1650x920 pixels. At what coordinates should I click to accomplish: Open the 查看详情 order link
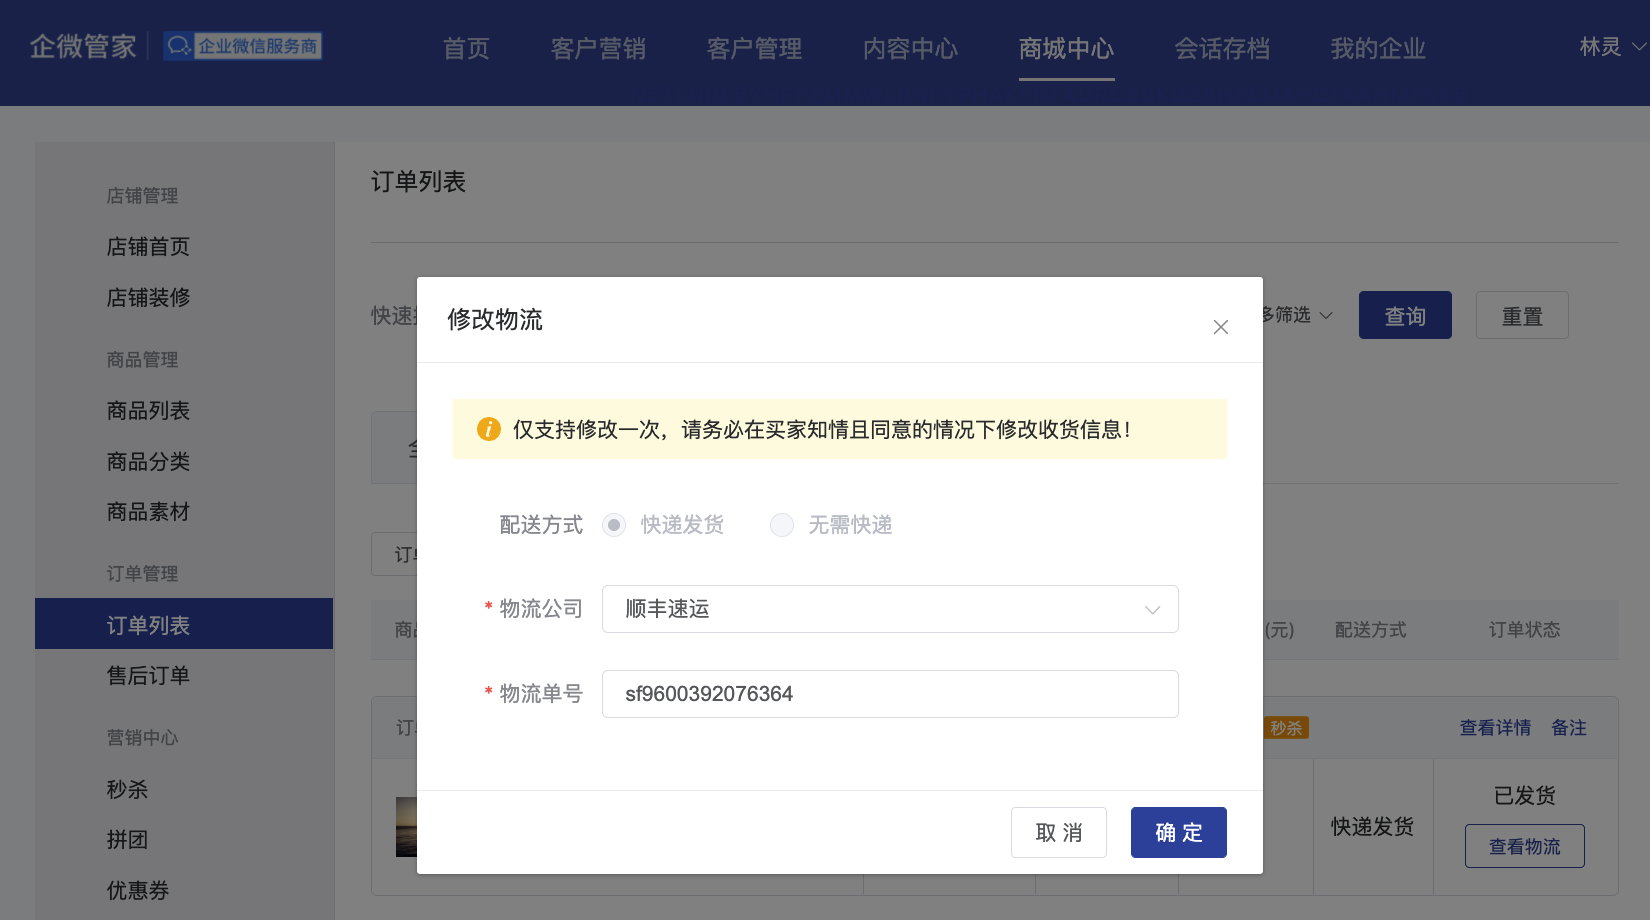(x=1495, y=728)
